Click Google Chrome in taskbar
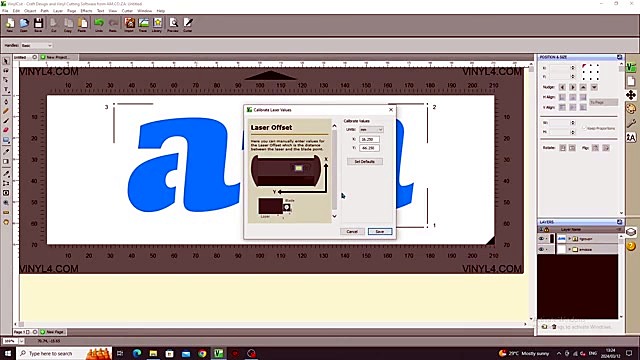Viewport: 640px width, 360px height. coord(202,353)
